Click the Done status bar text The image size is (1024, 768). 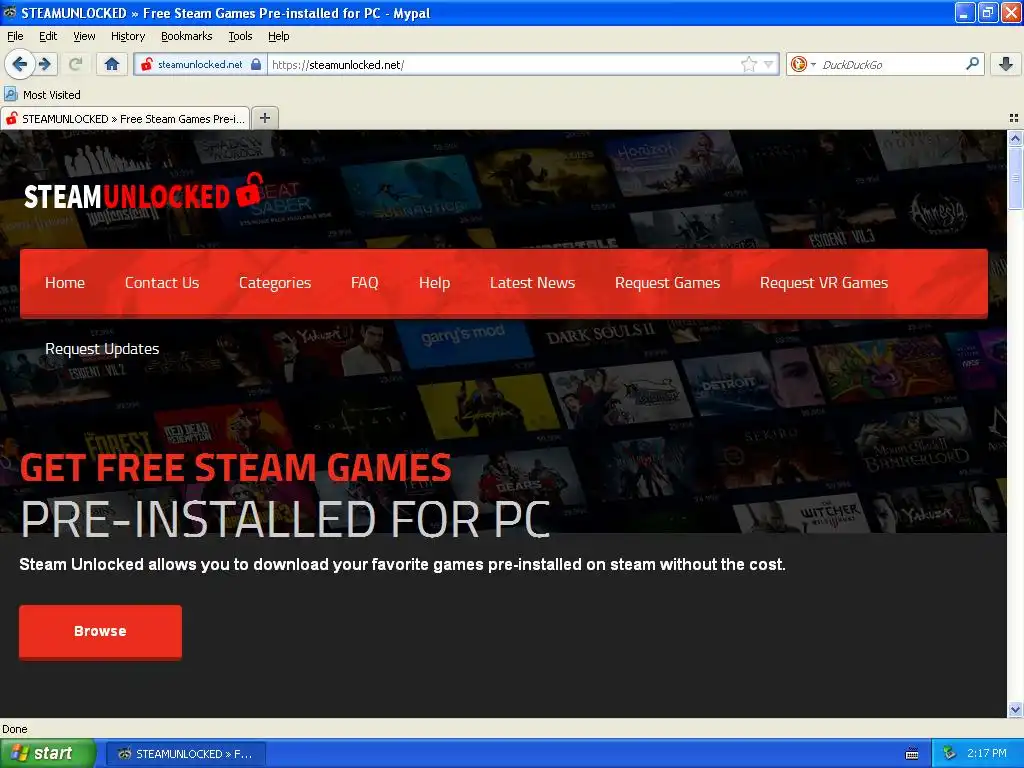pyautogui.click(x=14, y=729)
